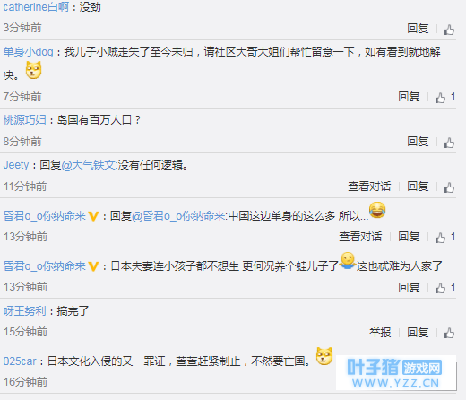Image resolution: width=466 pixels, height=400 pixels.
Task: Open 查看对话 on 昏君's 13-minute reply
Action: point(361,236)
